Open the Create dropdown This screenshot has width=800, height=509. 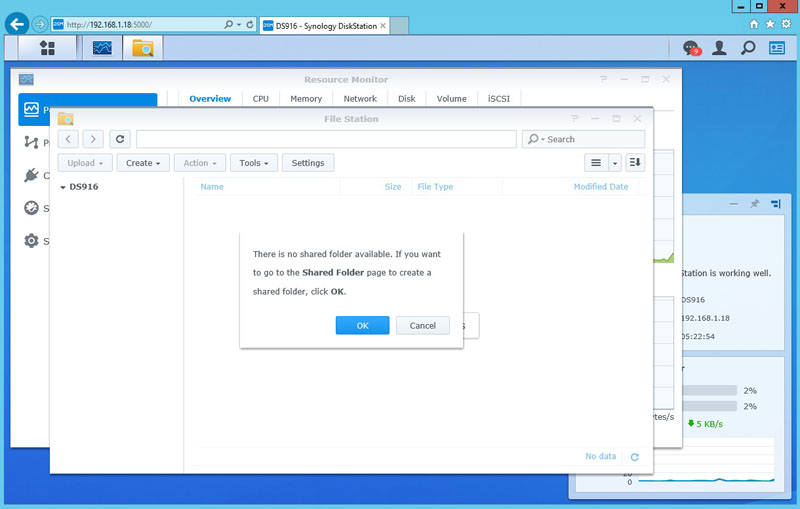coord(143,163)
